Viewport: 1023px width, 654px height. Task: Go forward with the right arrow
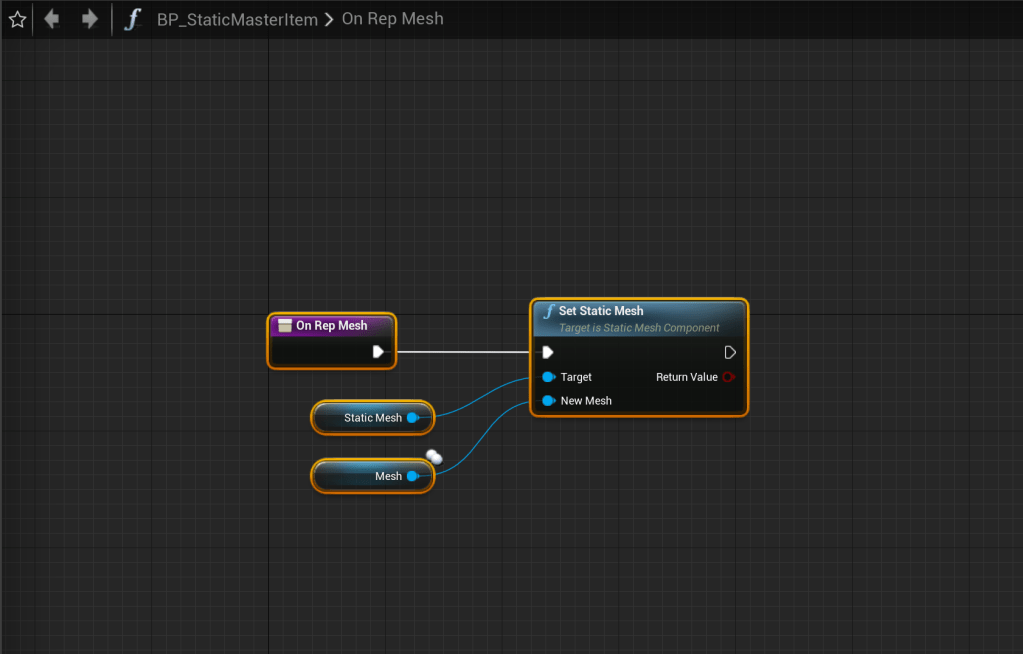89,19
